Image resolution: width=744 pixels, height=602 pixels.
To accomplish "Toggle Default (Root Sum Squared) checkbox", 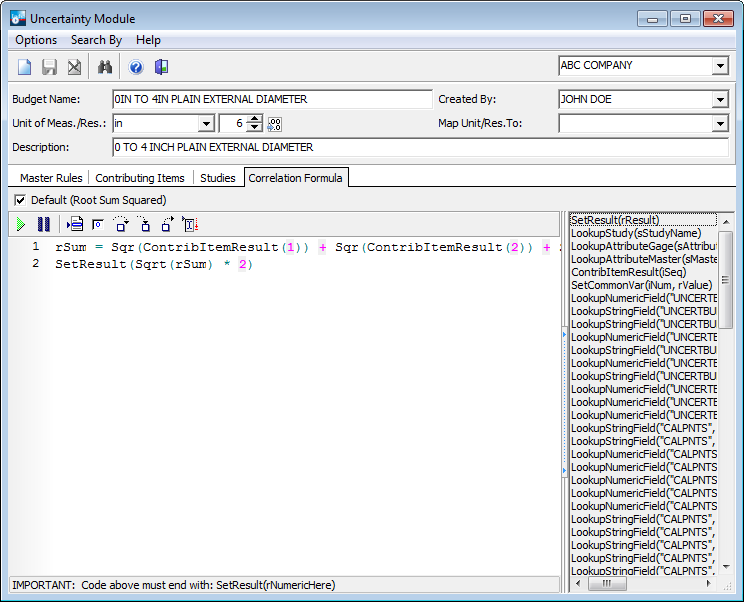I will pos(21,200).
